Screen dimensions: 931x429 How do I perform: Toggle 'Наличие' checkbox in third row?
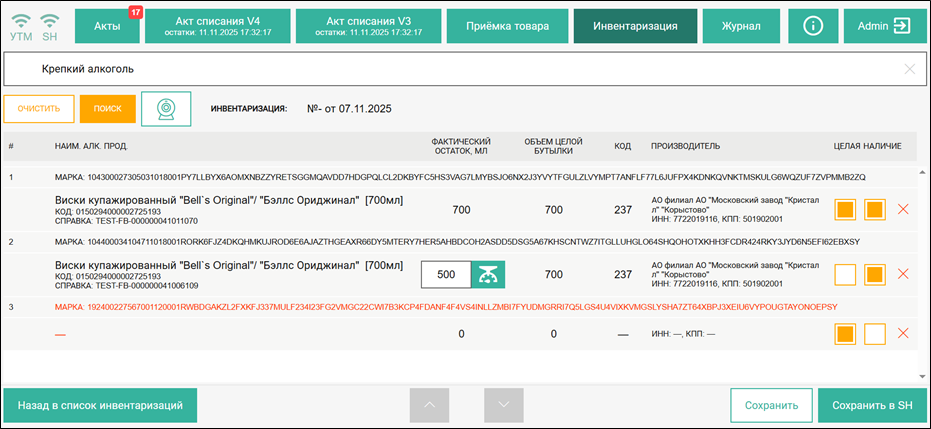click(x=875, y=334)
